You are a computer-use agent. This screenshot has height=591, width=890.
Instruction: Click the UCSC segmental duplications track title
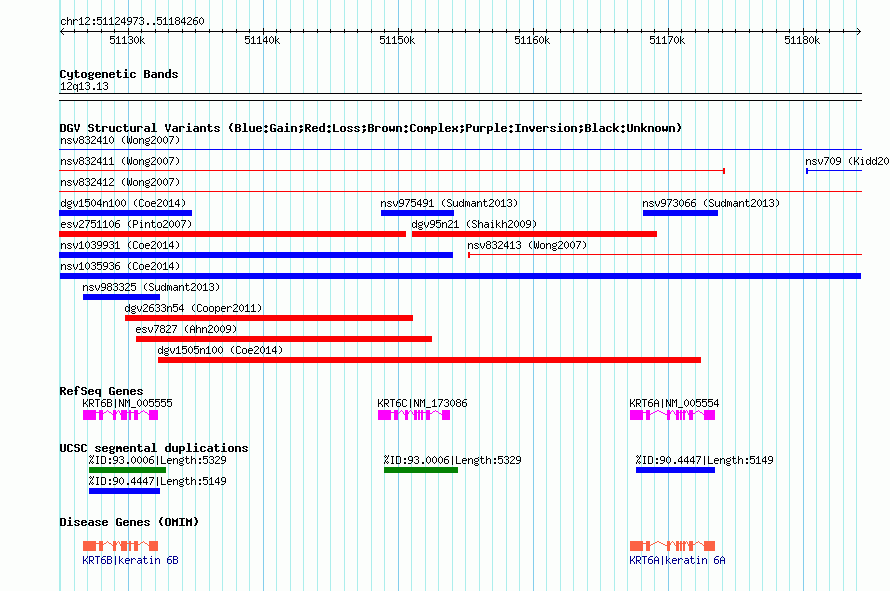coord(154,448)
